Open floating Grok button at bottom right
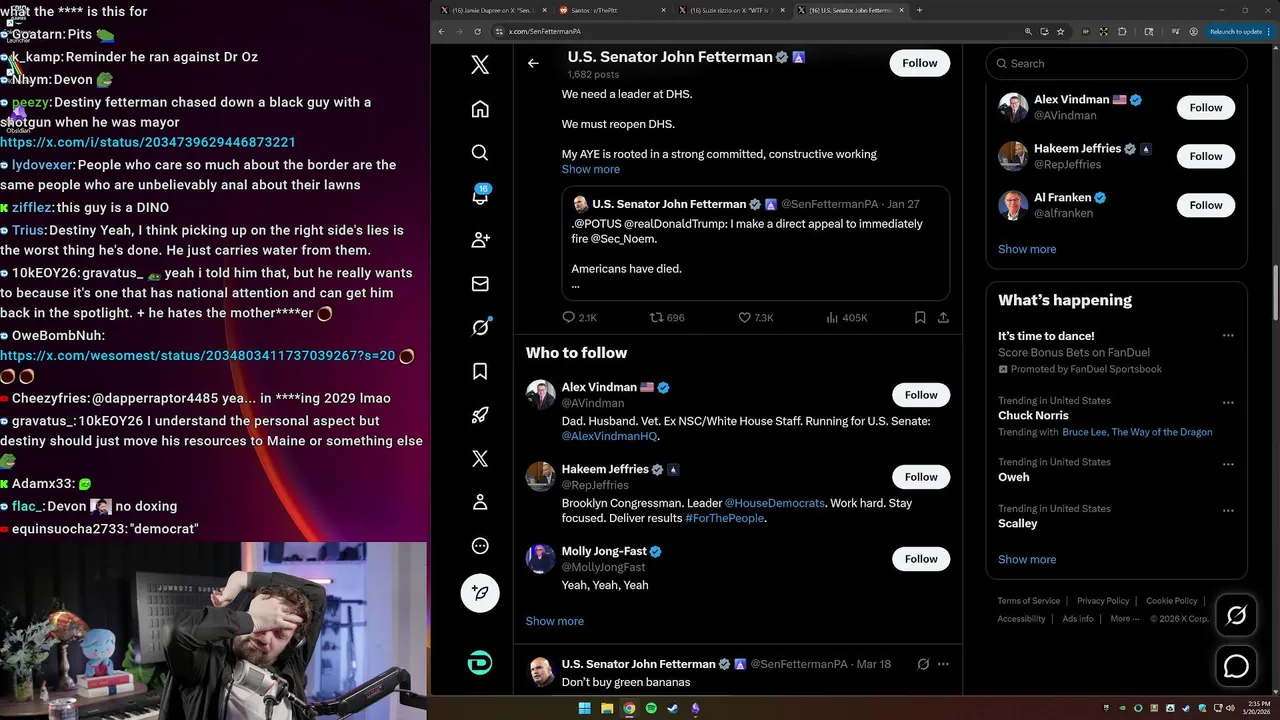This screenshot has width=1280, height=720. coord(1236,615)
